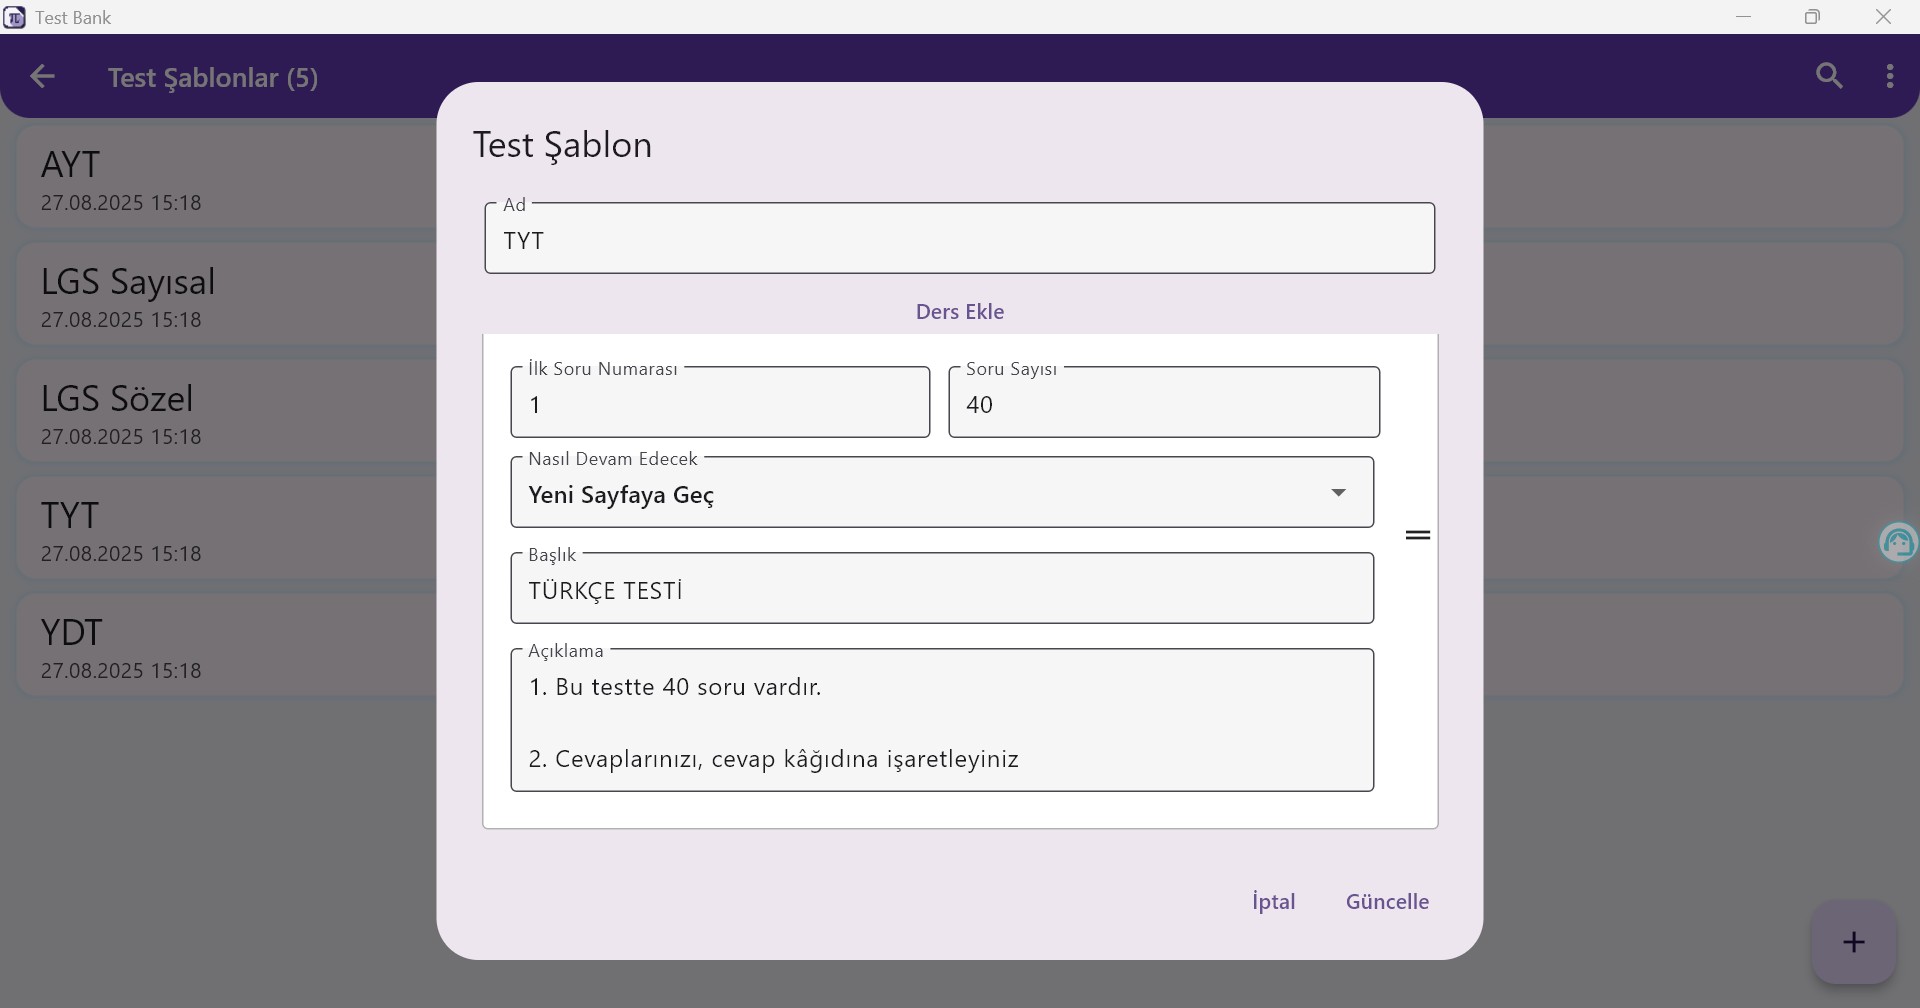The width and height of the screenshot is (1920, 1008).
Task: Open search from the top bar
Action: click(1831, 76)
